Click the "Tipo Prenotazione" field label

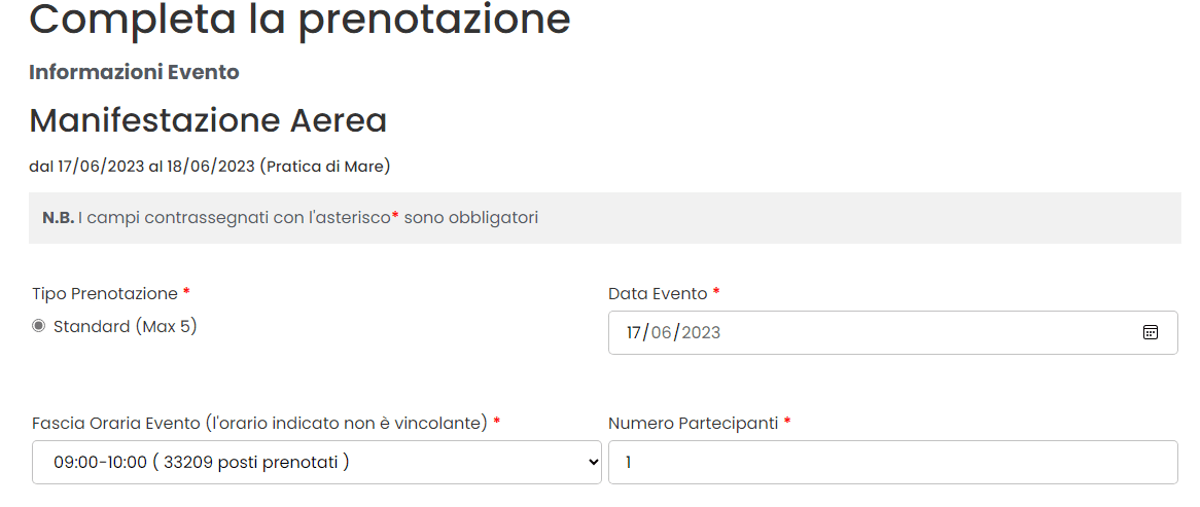[105, 294]
